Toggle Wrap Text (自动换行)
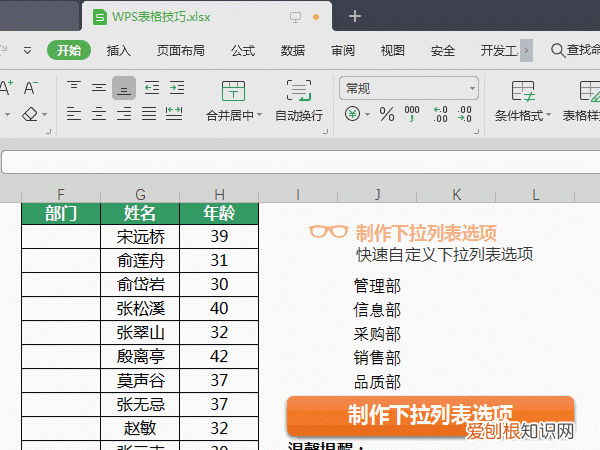Viewport: 600px width, 450px height. point(299,101)
